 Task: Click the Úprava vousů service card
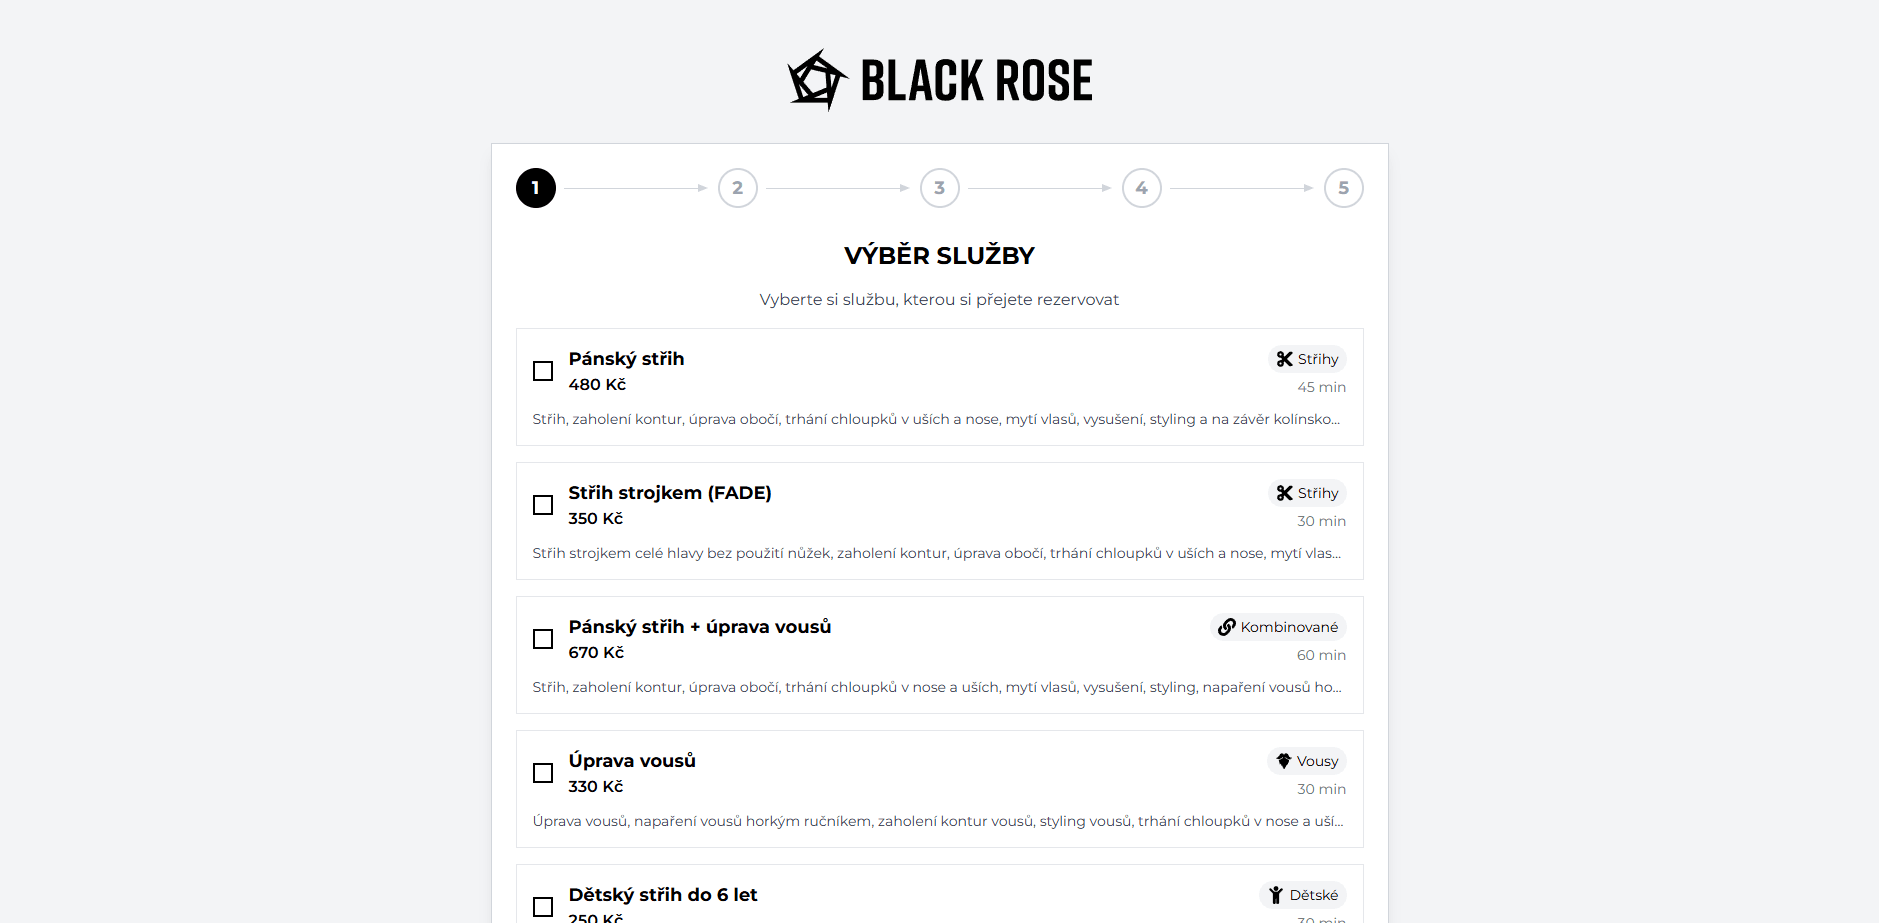coord(938,789)
